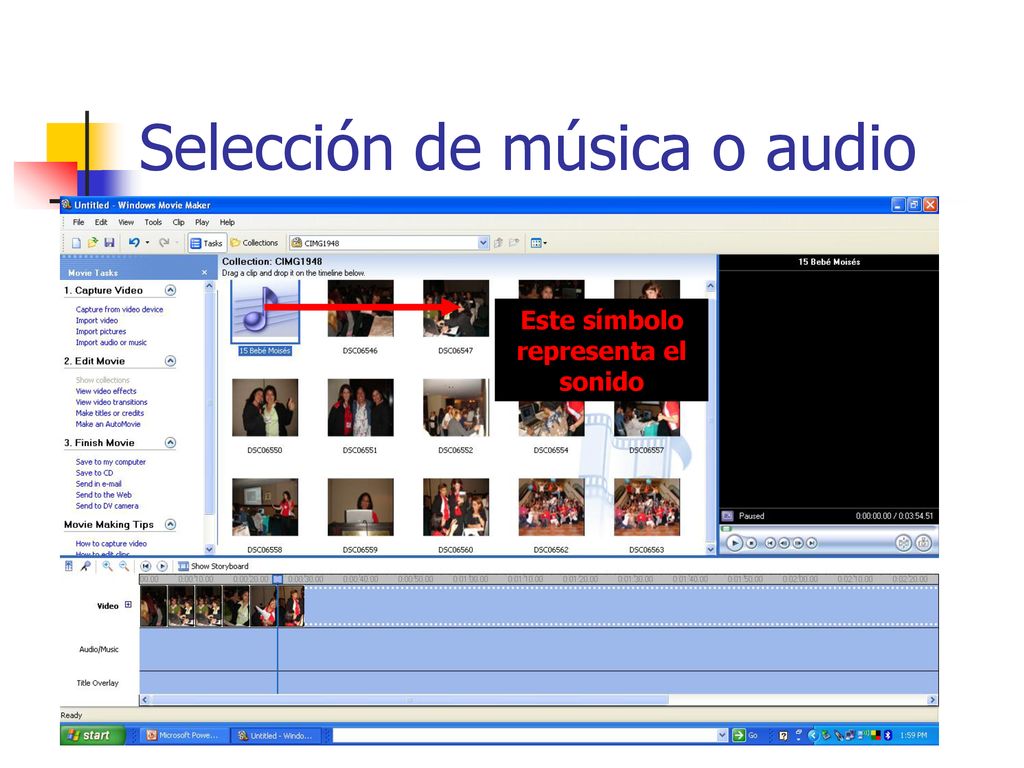The image size is (1024, 768).
Task: Click Capture from video device link
Action: pyautogui.click(x=120, y=310)
